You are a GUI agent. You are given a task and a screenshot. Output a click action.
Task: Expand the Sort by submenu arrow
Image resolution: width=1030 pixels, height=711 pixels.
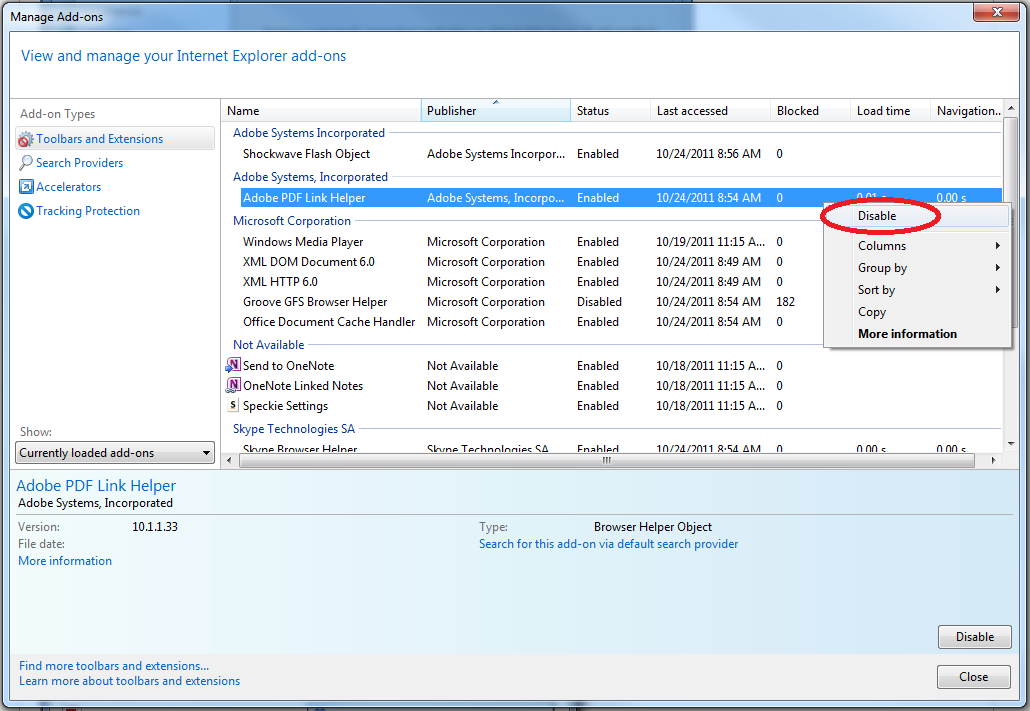(997, 290)
